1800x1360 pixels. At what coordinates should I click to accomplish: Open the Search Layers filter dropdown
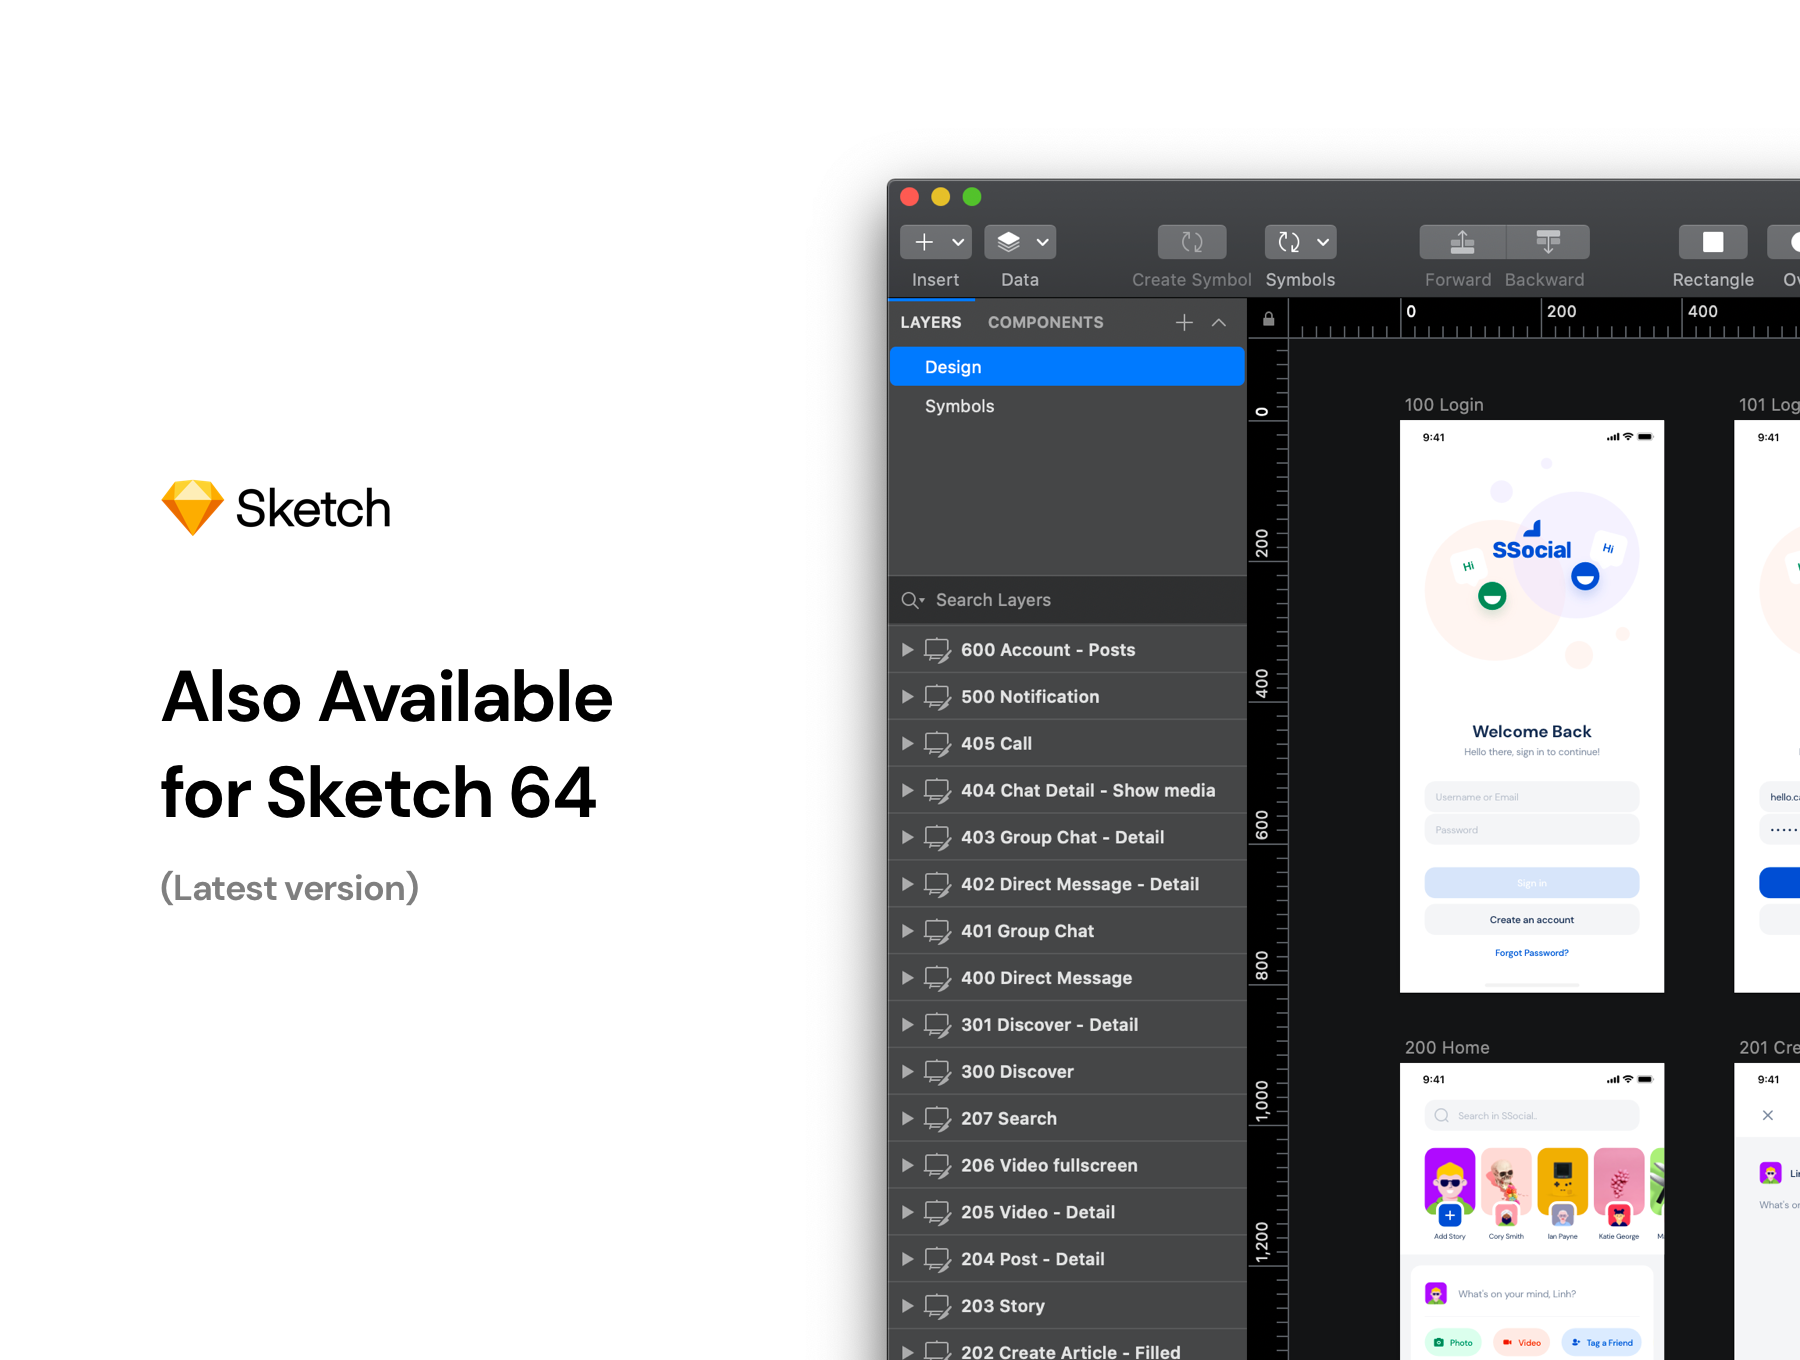click(912, 600)
